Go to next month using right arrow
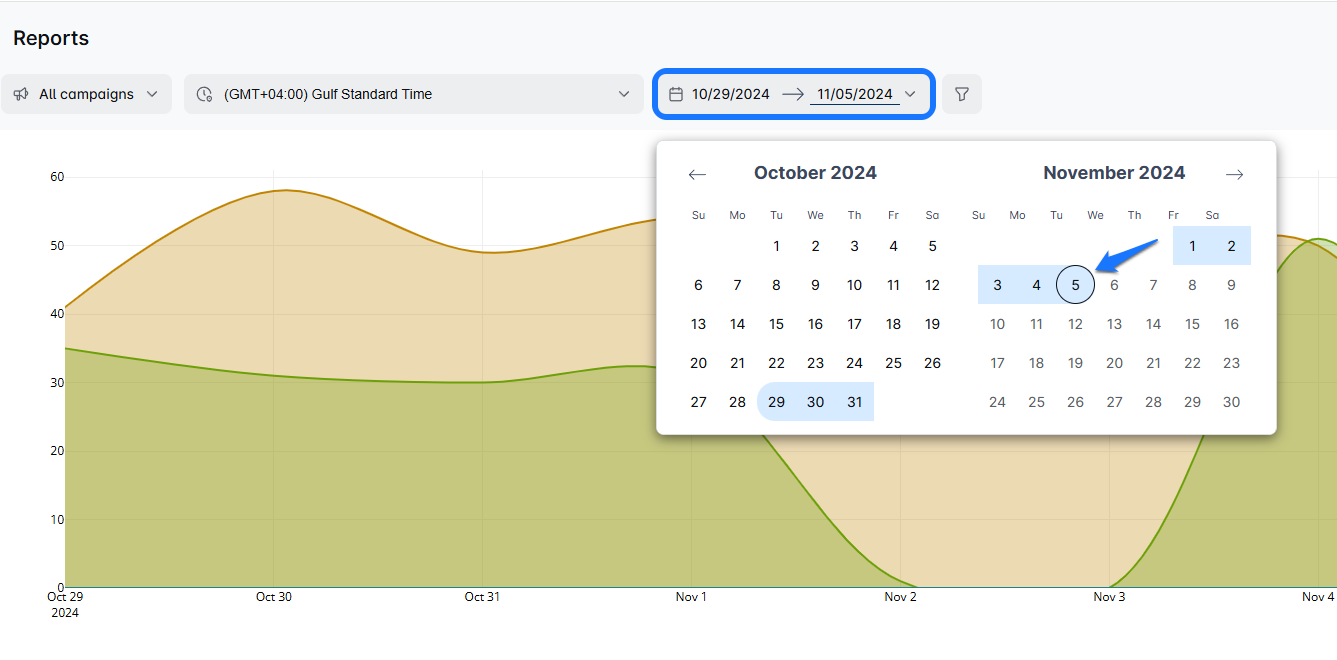The width and height of the screenshot is (1337, 660). coord(1234,174)
